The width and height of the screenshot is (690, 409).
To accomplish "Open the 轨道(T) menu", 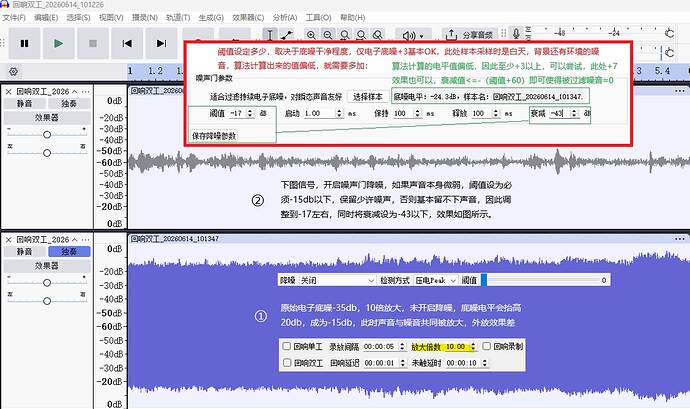I will click(x=178, y=18).
